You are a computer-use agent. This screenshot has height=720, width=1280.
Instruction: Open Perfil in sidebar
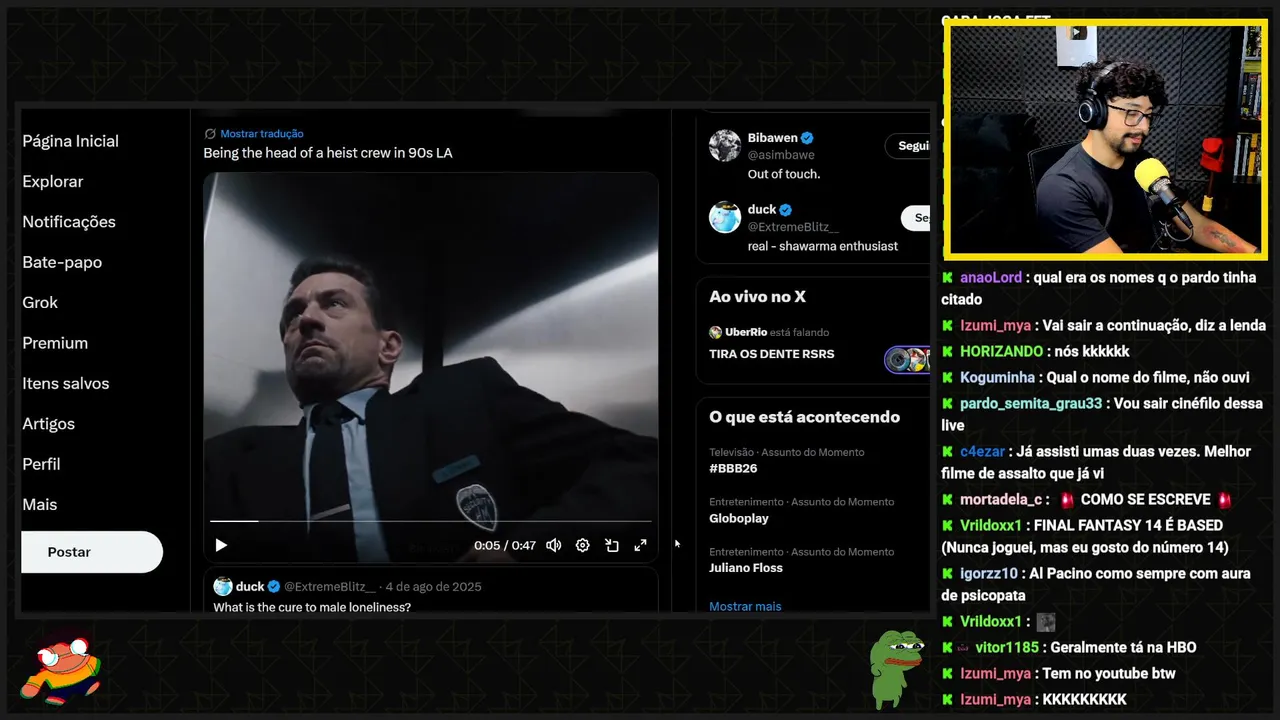click(x=41, y=464)
